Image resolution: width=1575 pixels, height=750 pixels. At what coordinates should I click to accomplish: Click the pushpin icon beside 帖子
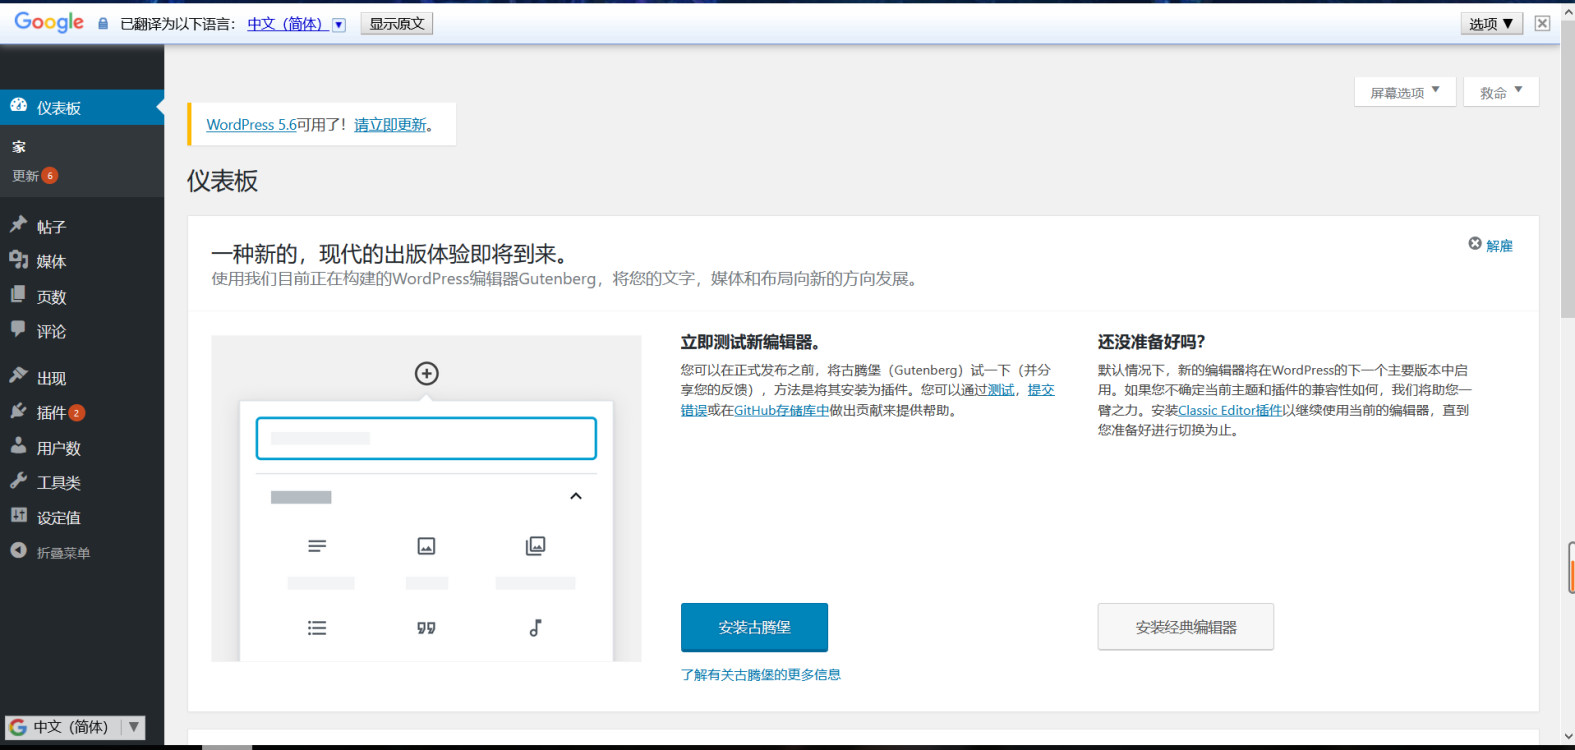pos(18,225)
